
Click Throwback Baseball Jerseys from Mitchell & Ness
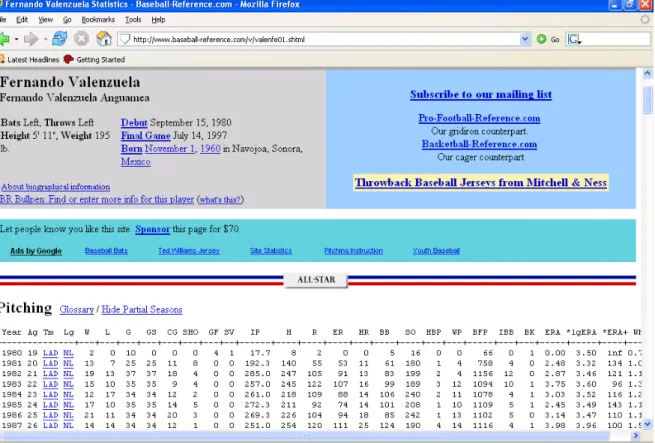(x=481, y=183)
